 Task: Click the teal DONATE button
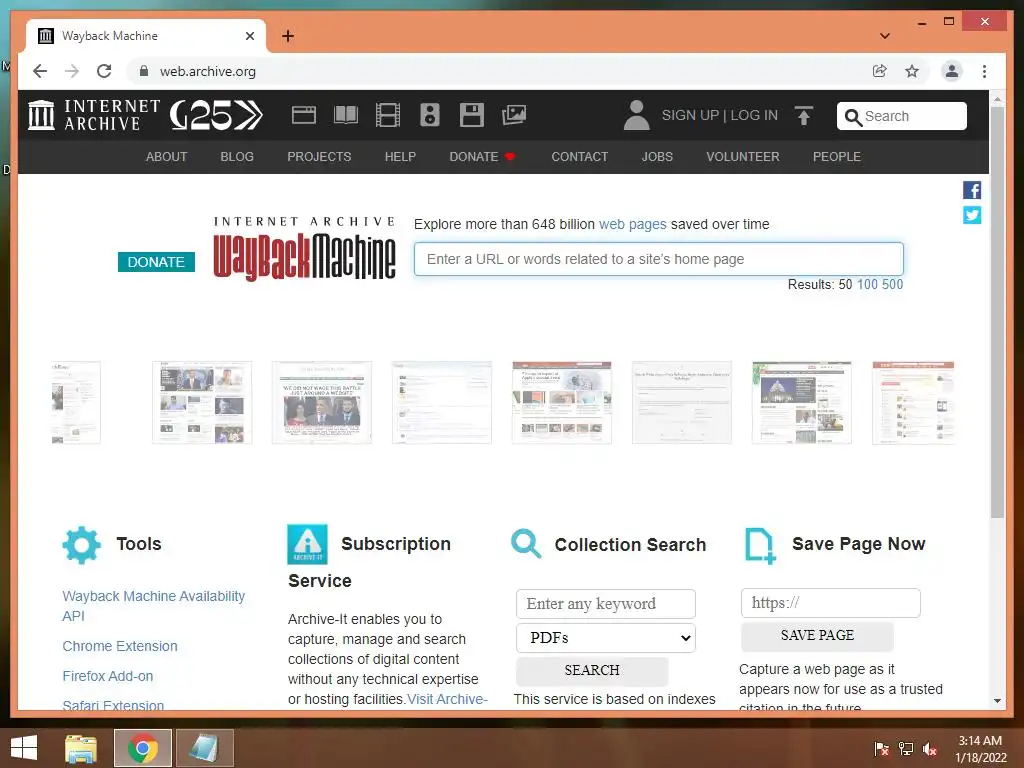(156, 262)
